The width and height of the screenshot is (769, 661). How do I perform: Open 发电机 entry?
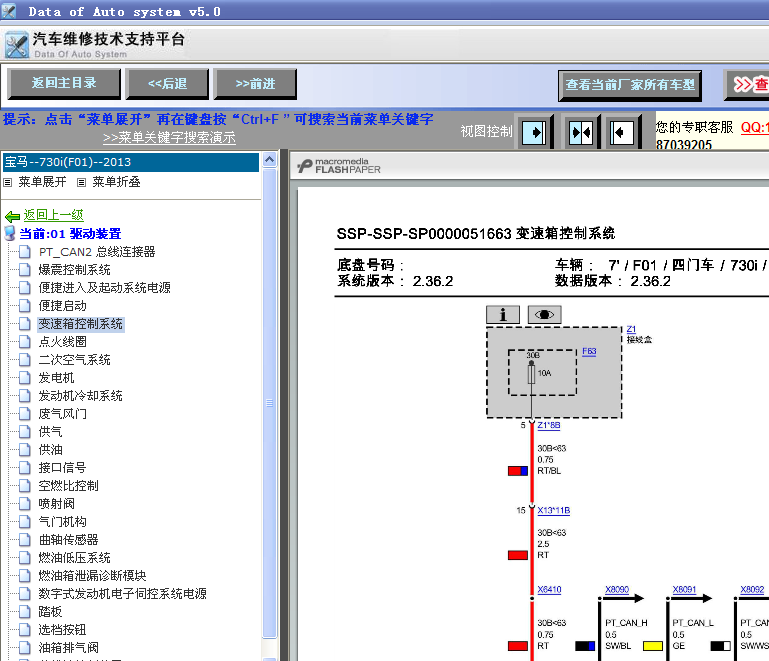[x=56, y=378]
